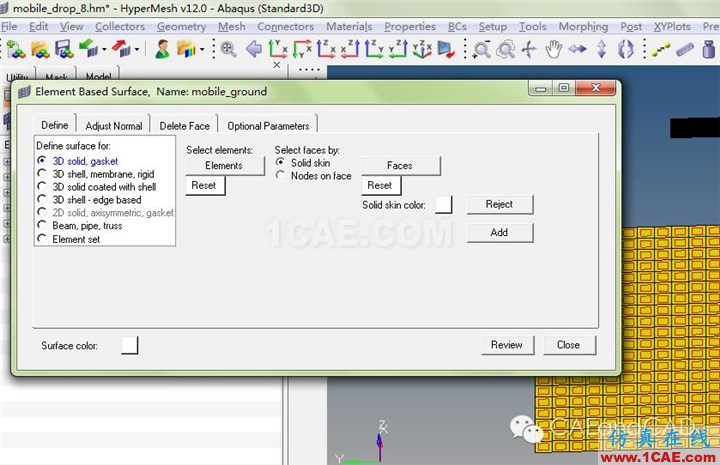Click the Save Model disk icon
Image resolution: width=720 pixels, height=465 pixels.
[x=63, y=49]
